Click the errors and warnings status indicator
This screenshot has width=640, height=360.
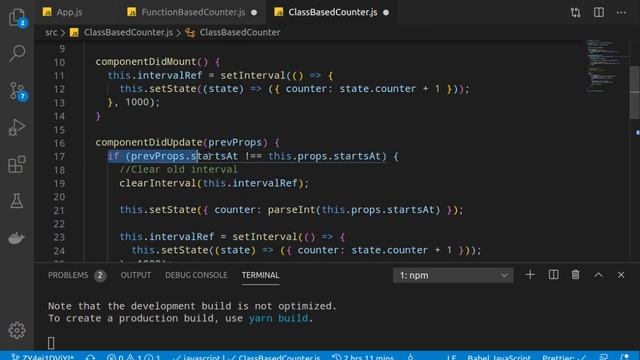point(133,357)
